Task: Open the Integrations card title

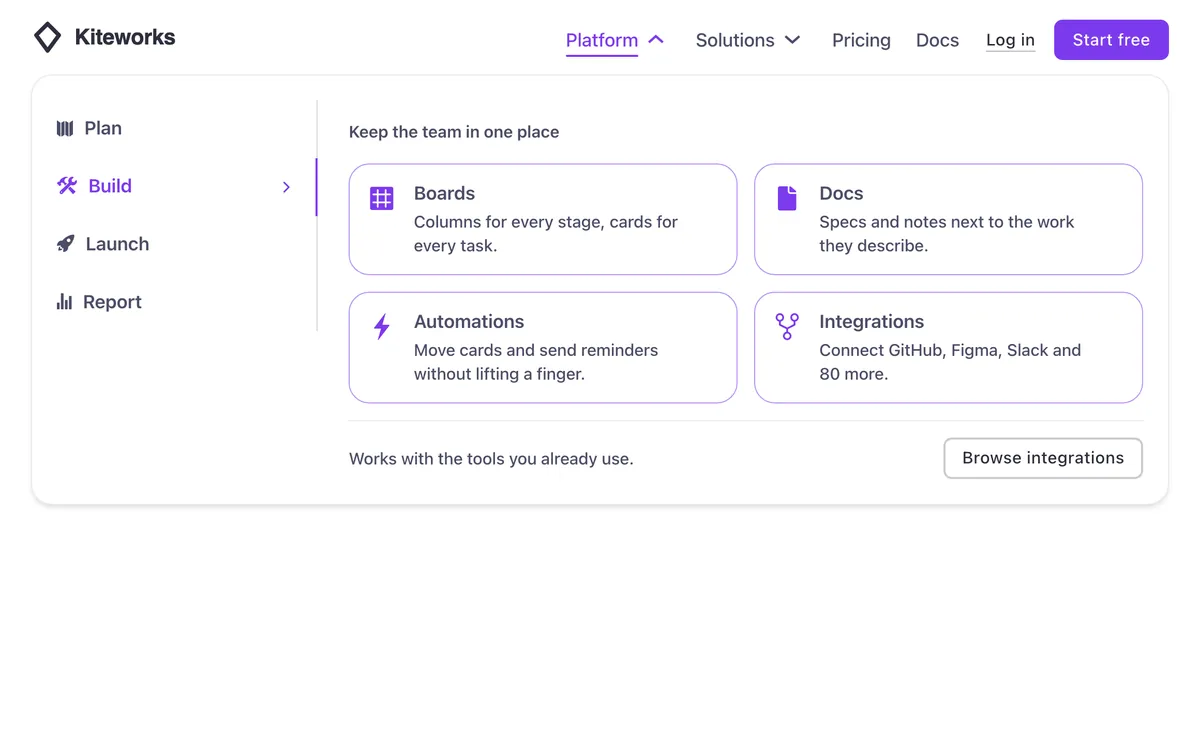Action: 871,321
